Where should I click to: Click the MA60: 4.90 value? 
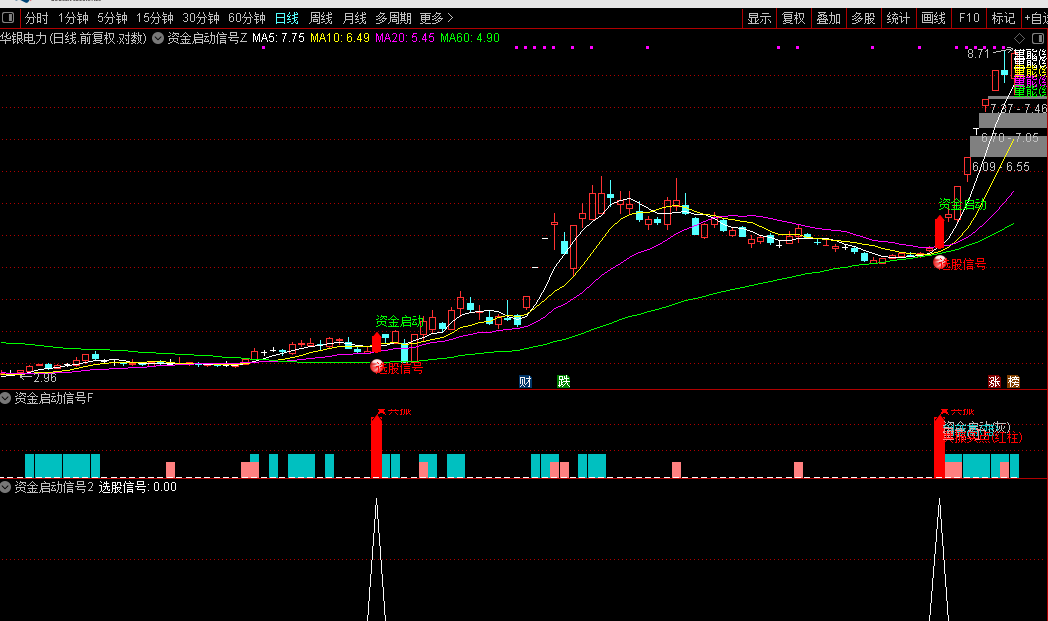469,38
